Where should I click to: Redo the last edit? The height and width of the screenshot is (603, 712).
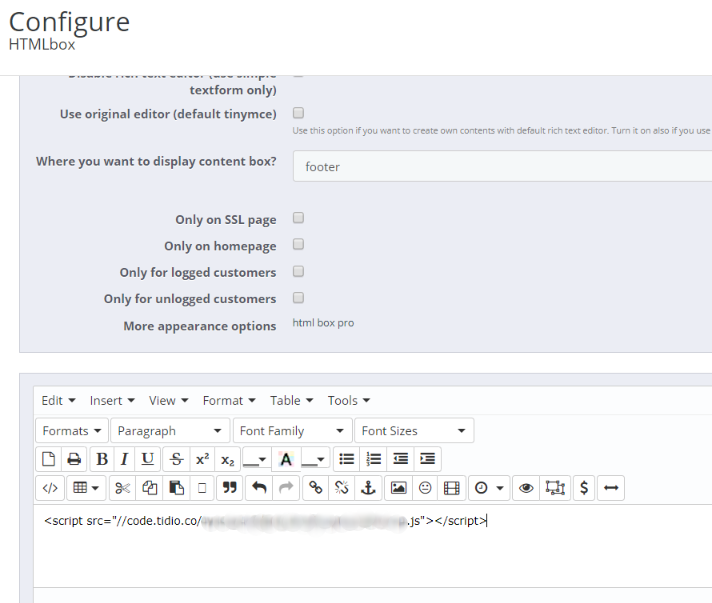tap(286, 488)
